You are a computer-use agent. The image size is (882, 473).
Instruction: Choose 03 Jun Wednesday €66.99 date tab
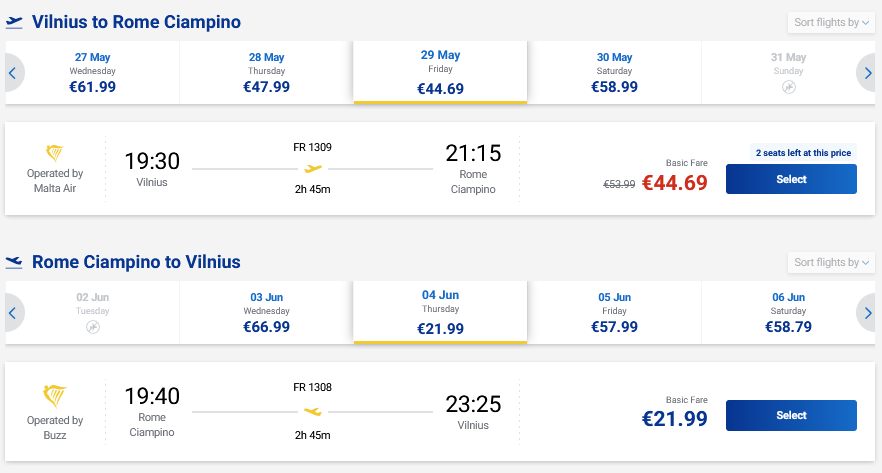pos(266,313)
